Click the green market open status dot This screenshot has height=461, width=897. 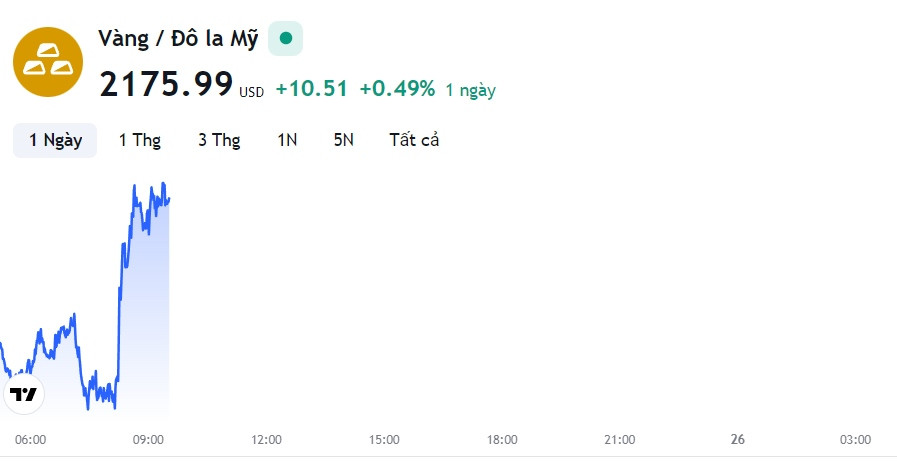(285, 38)
